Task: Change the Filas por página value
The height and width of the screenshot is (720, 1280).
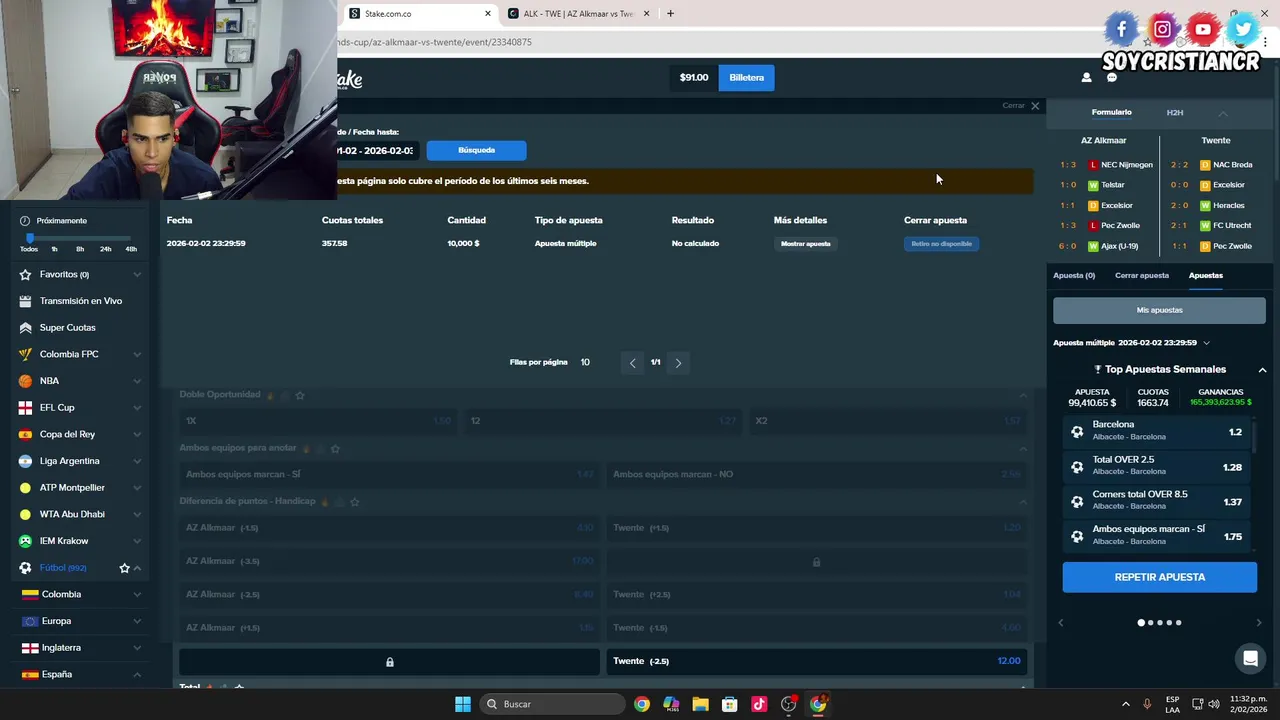Action: [585, 362]
